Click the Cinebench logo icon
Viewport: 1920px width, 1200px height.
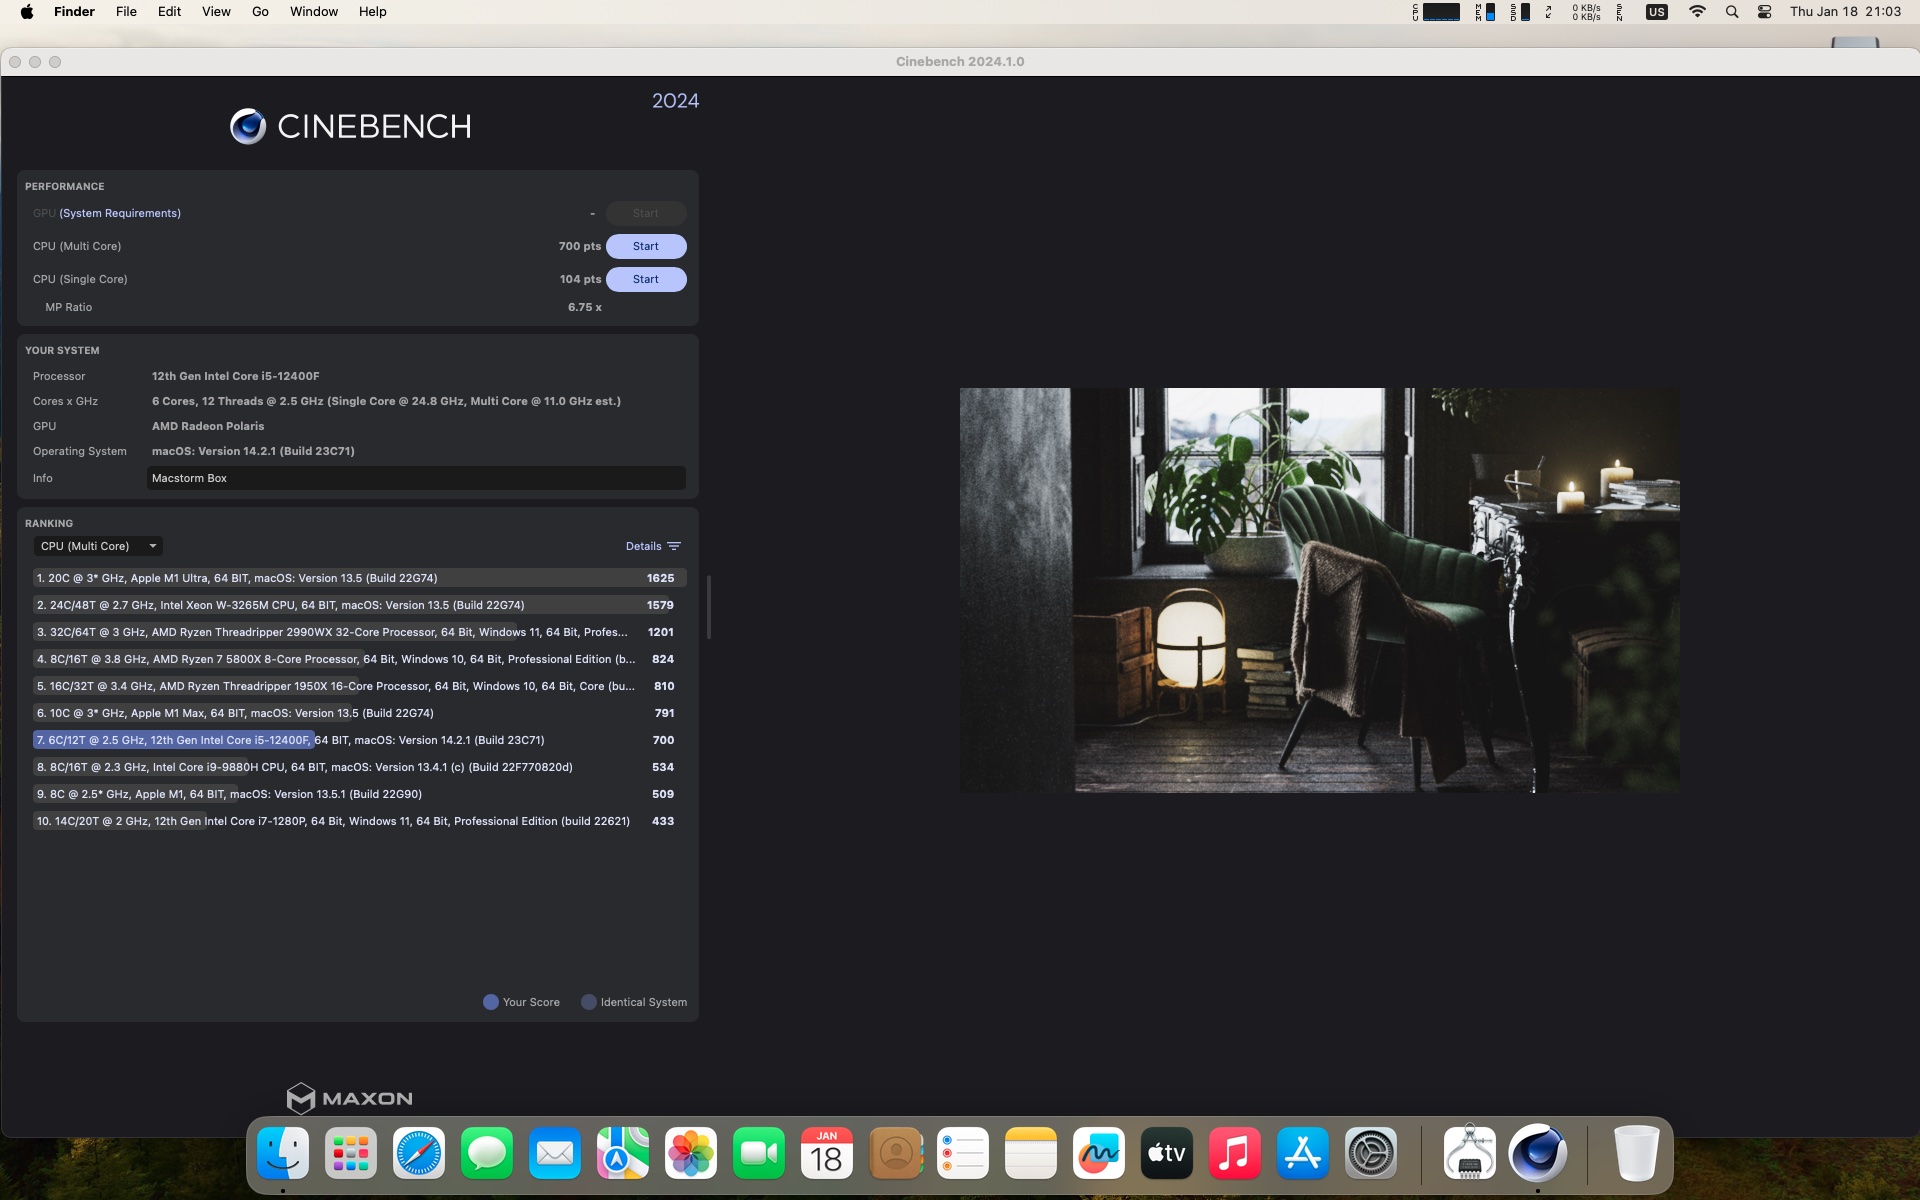click(248, 127)
